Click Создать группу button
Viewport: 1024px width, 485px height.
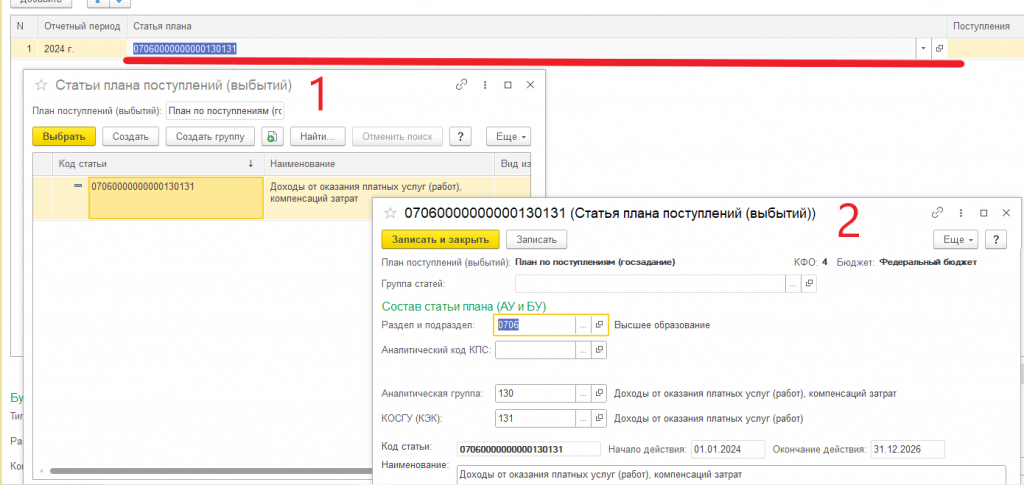pyautogui.click(x=211, y=136)
